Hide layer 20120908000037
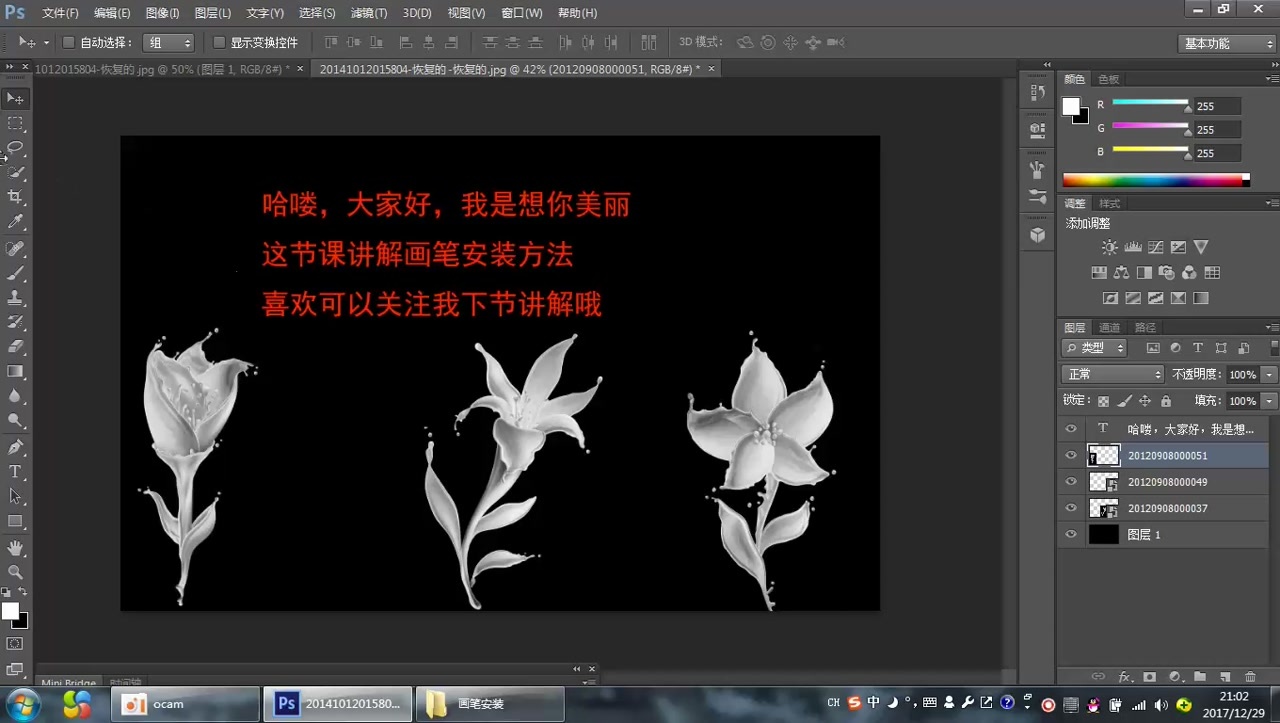The height and width of the screenshot is (723, 1280). point(1071,508)
